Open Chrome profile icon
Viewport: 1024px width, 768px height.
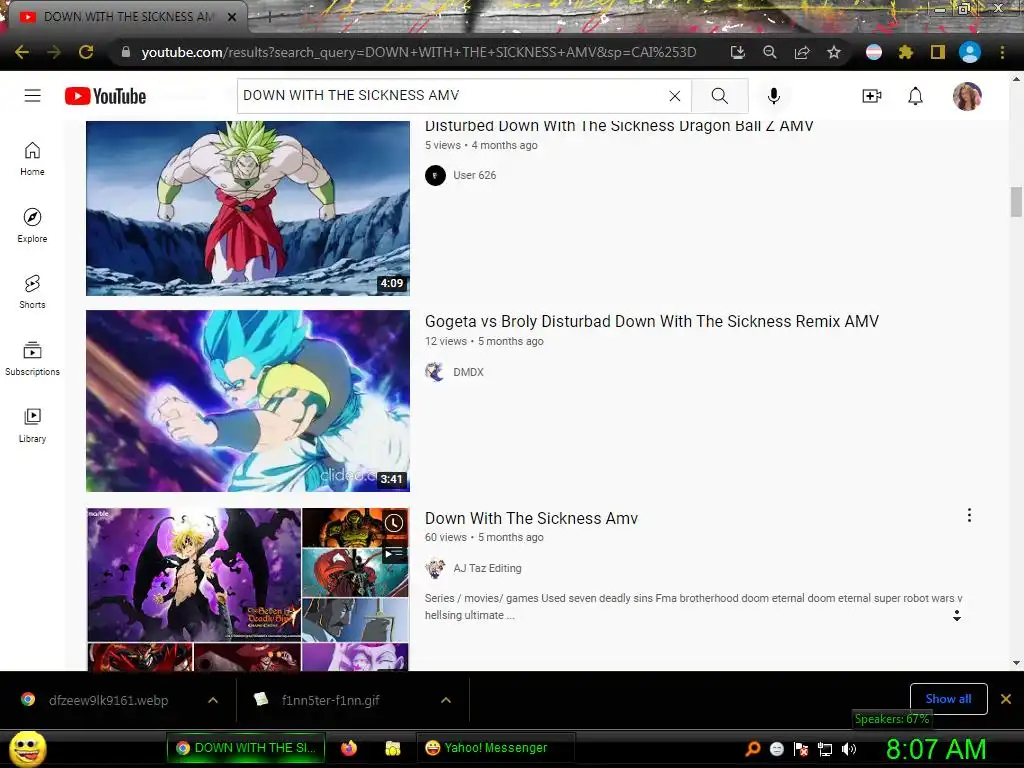pos(970,52)
